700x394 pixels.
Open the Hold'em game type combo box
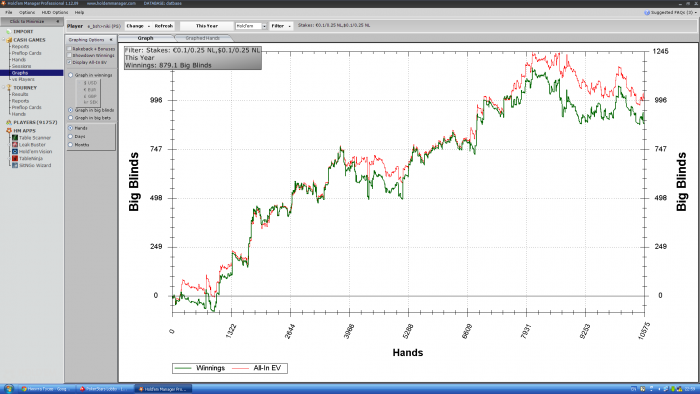tap(251, 26)
